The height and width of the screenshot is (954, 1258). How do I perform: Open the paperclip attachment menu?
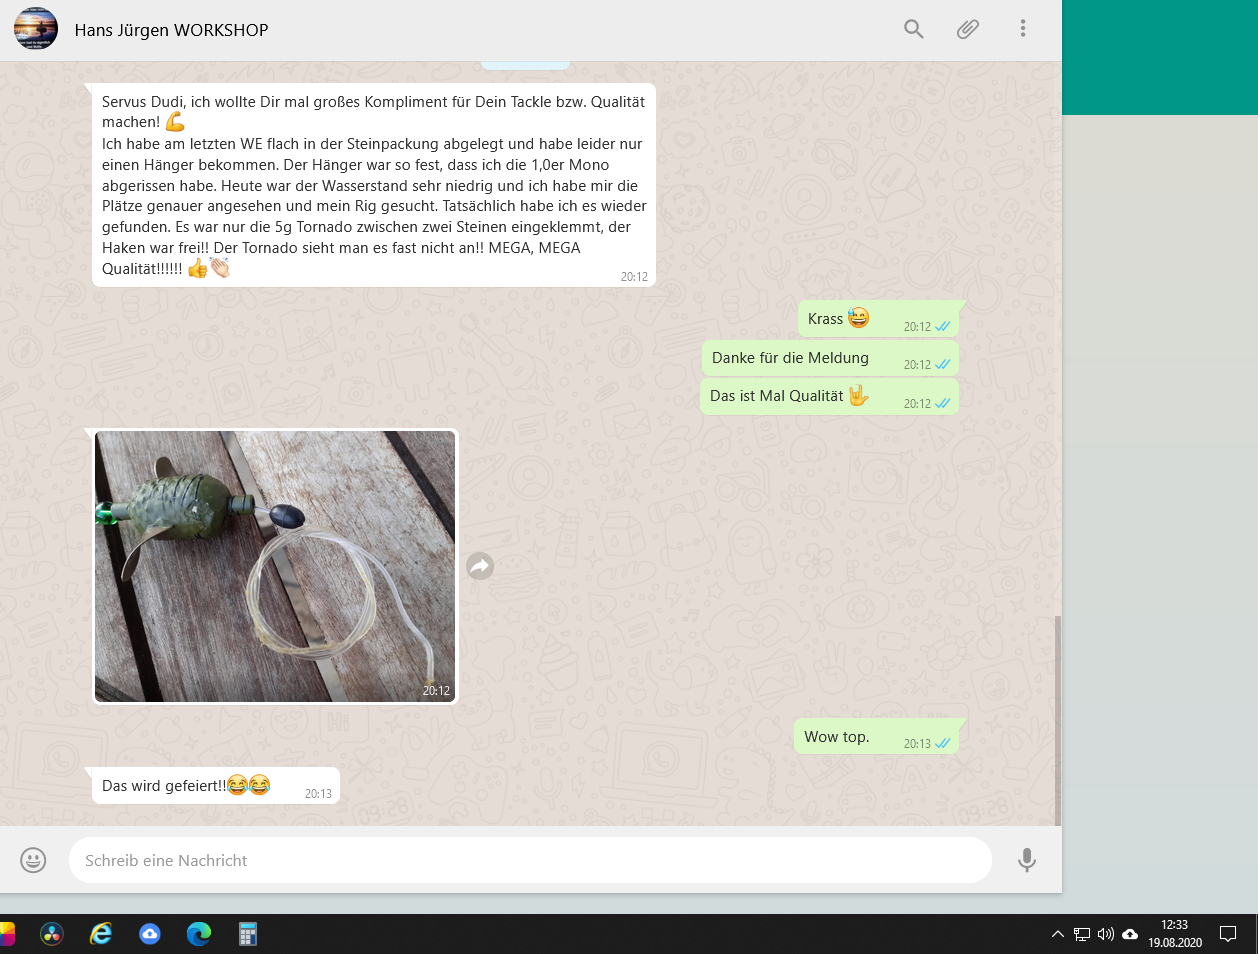click(x=967, y=29)
